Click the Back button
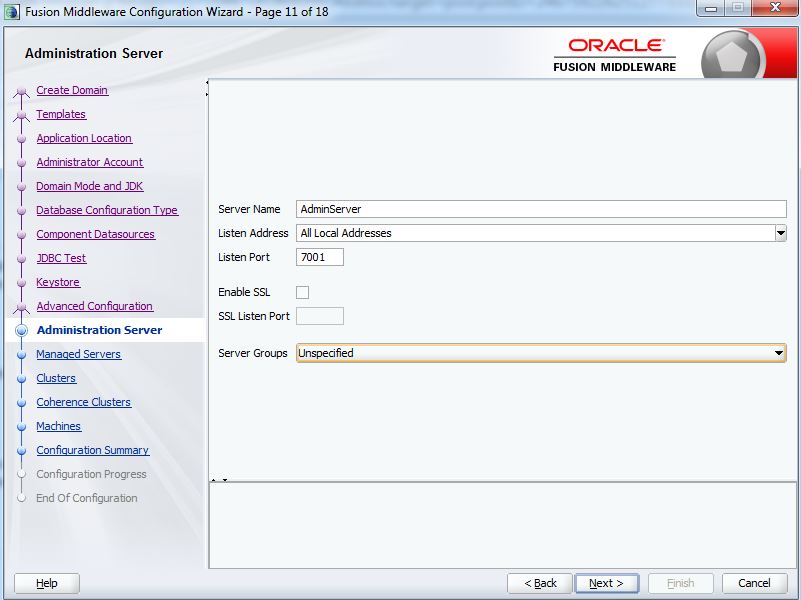This screenshot has height=600, width=801. 540,583
